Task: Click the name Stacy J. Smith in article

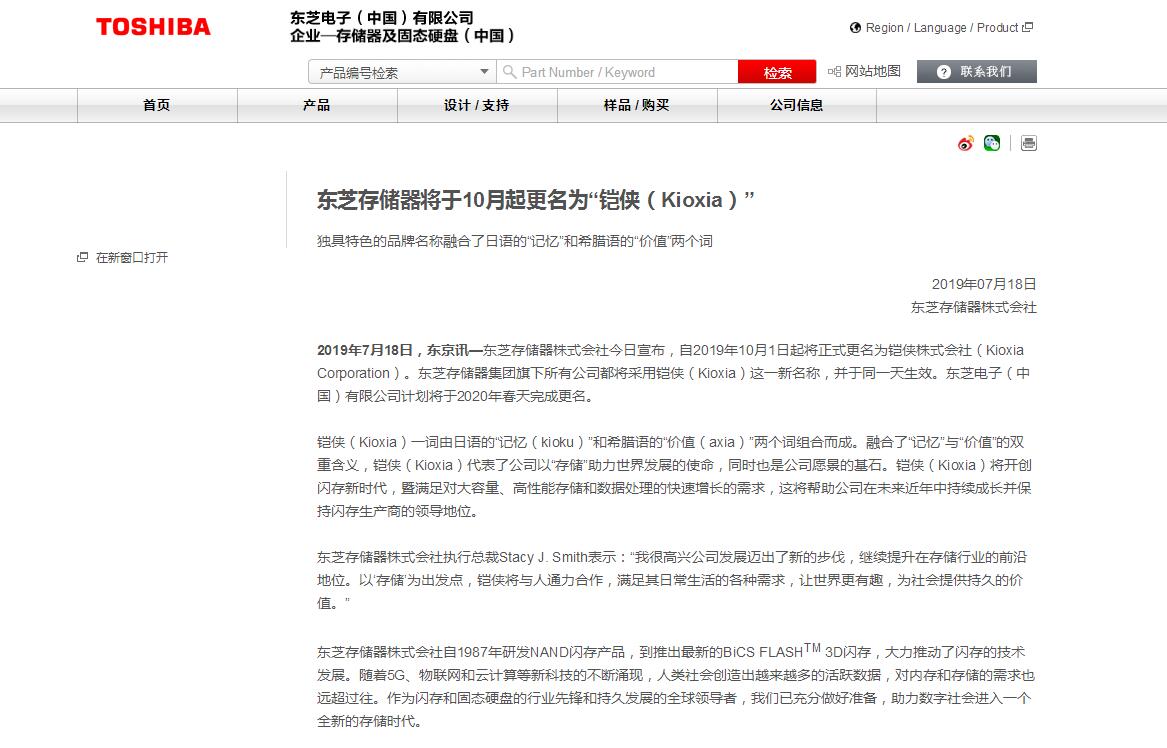Action: [x=543, y=557]
